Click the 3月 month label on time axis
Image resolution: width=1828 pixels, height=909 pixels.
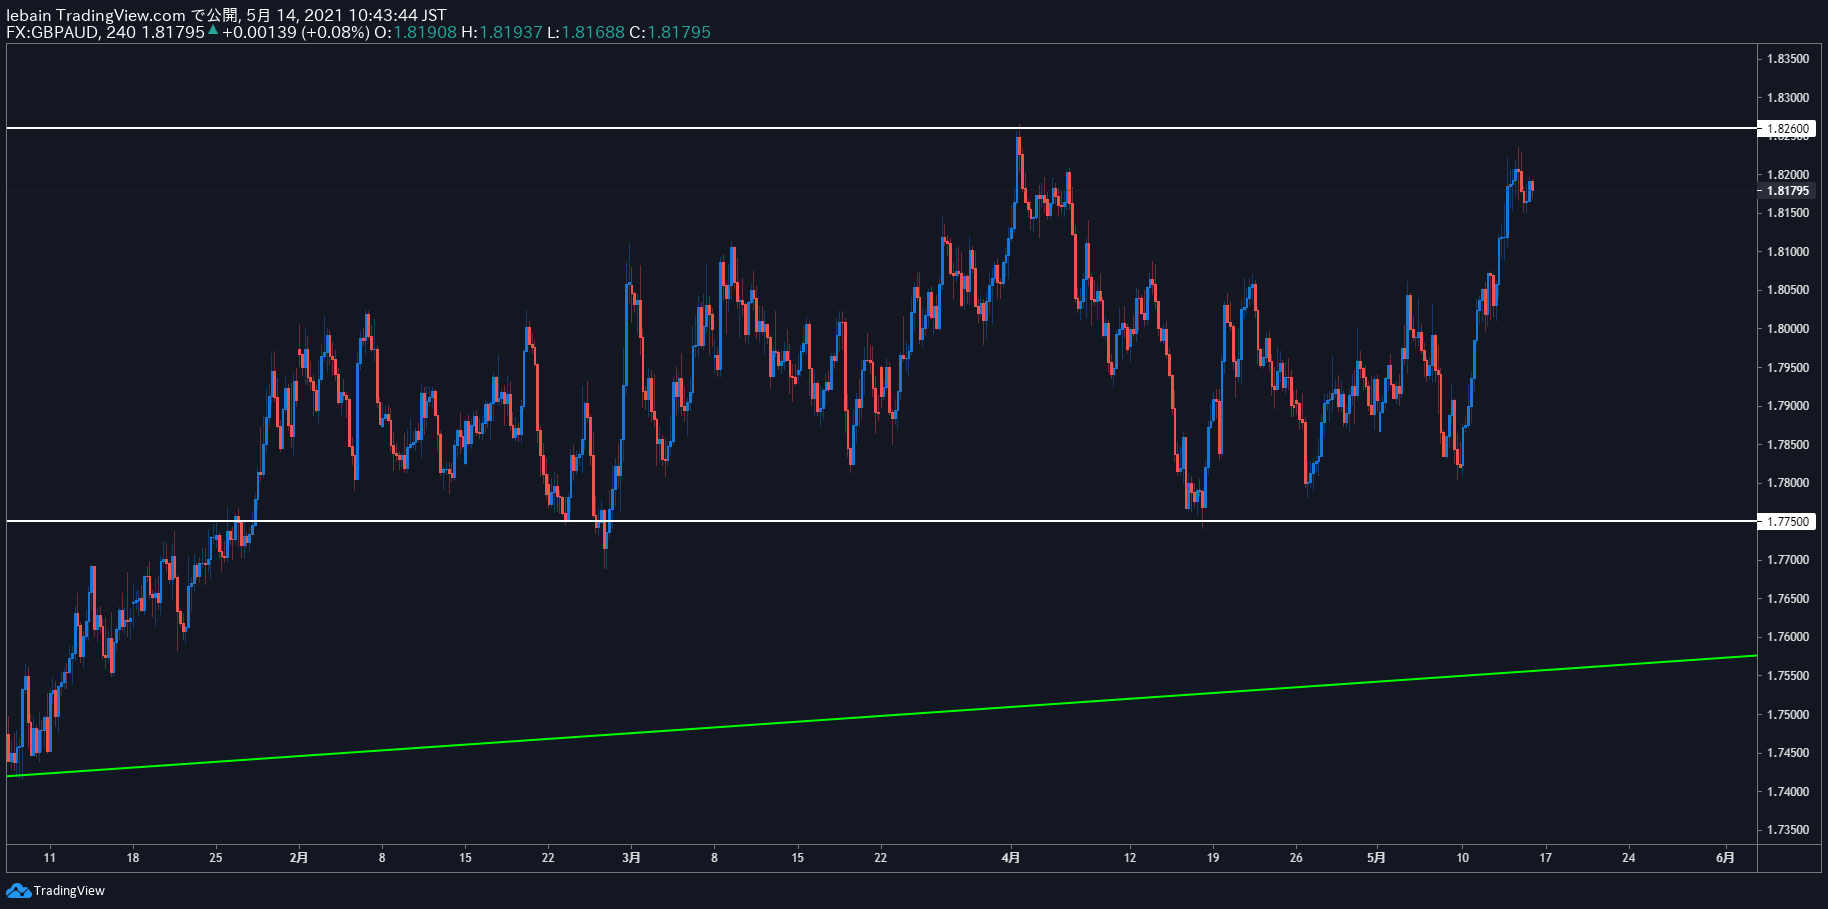tap(631, 858)
